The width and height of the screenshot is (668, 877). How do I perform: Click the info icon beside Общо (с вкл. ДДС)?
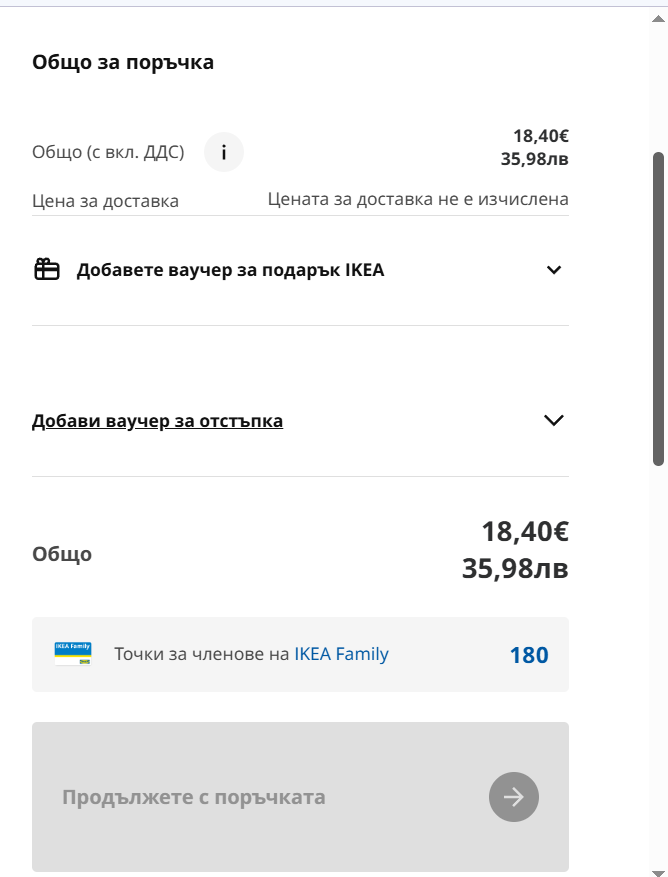tap(224, 153)
